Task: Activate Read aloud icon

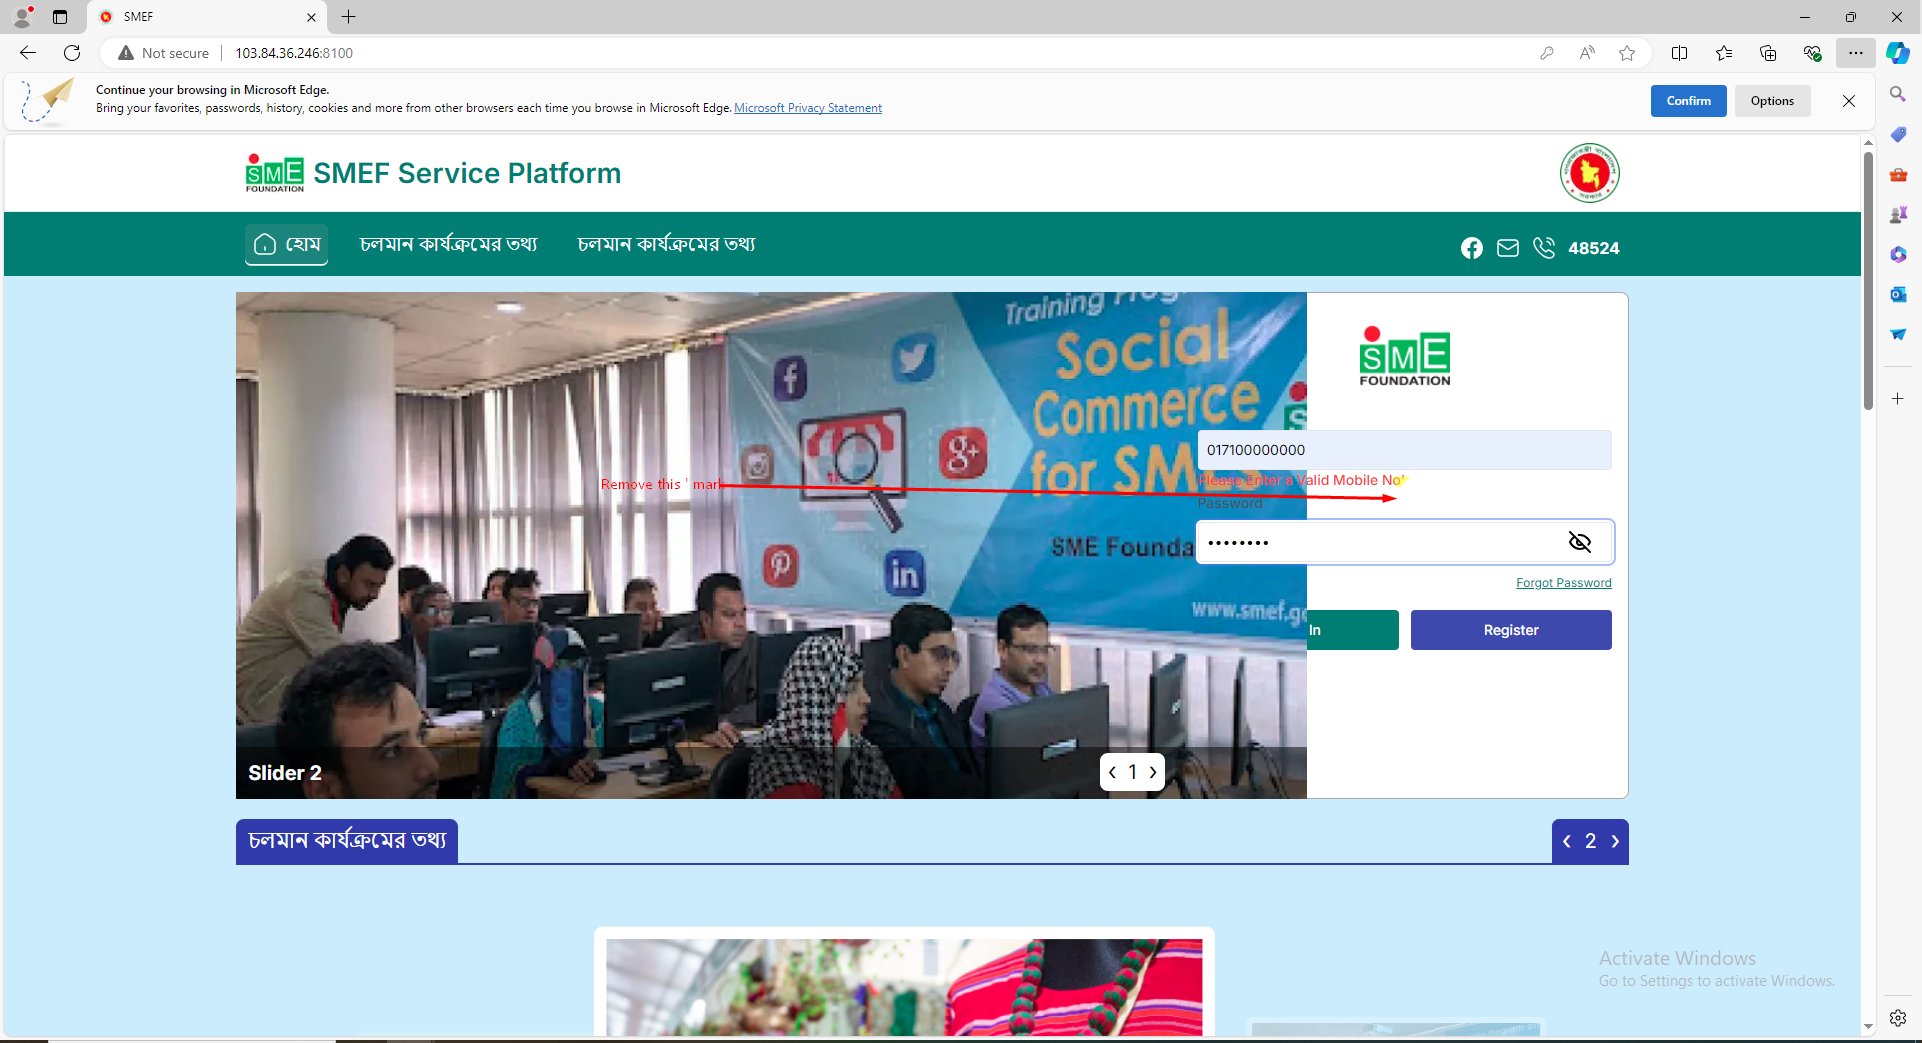Action: coord(1587,53)
